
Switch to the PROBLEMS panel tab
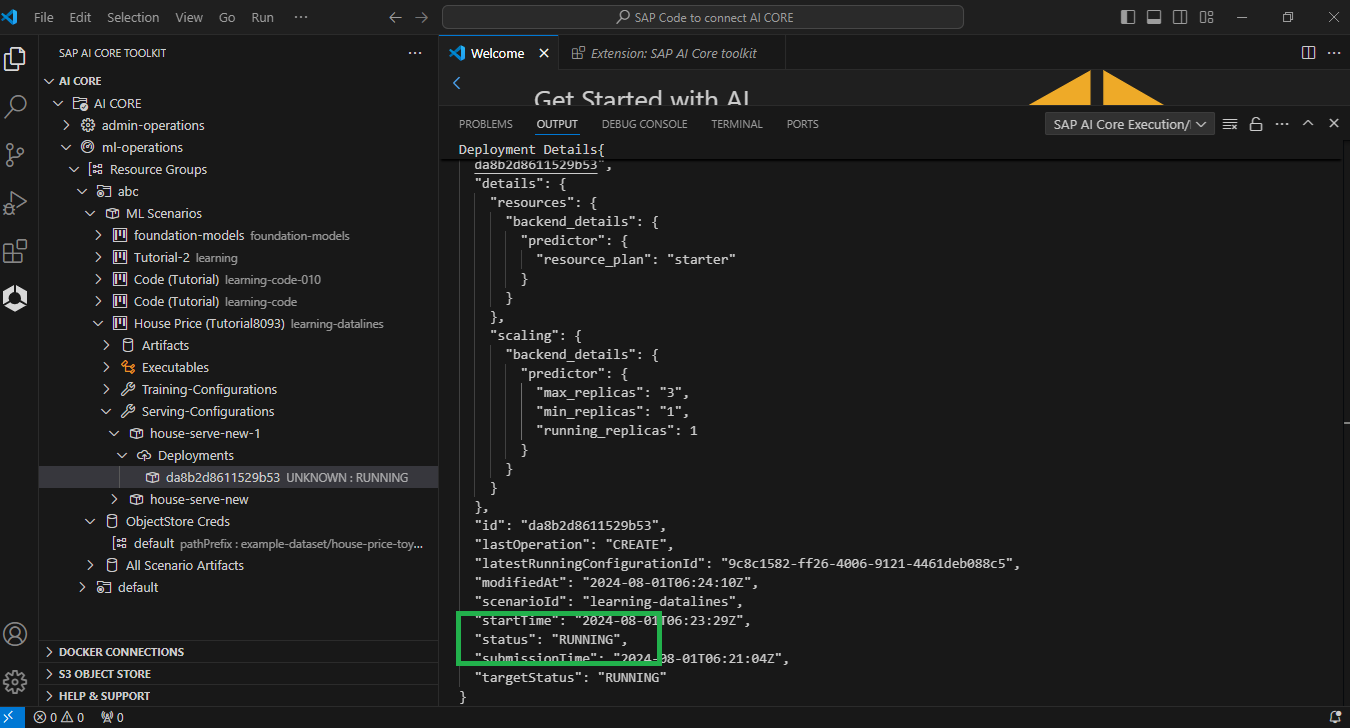coord(486,124)
